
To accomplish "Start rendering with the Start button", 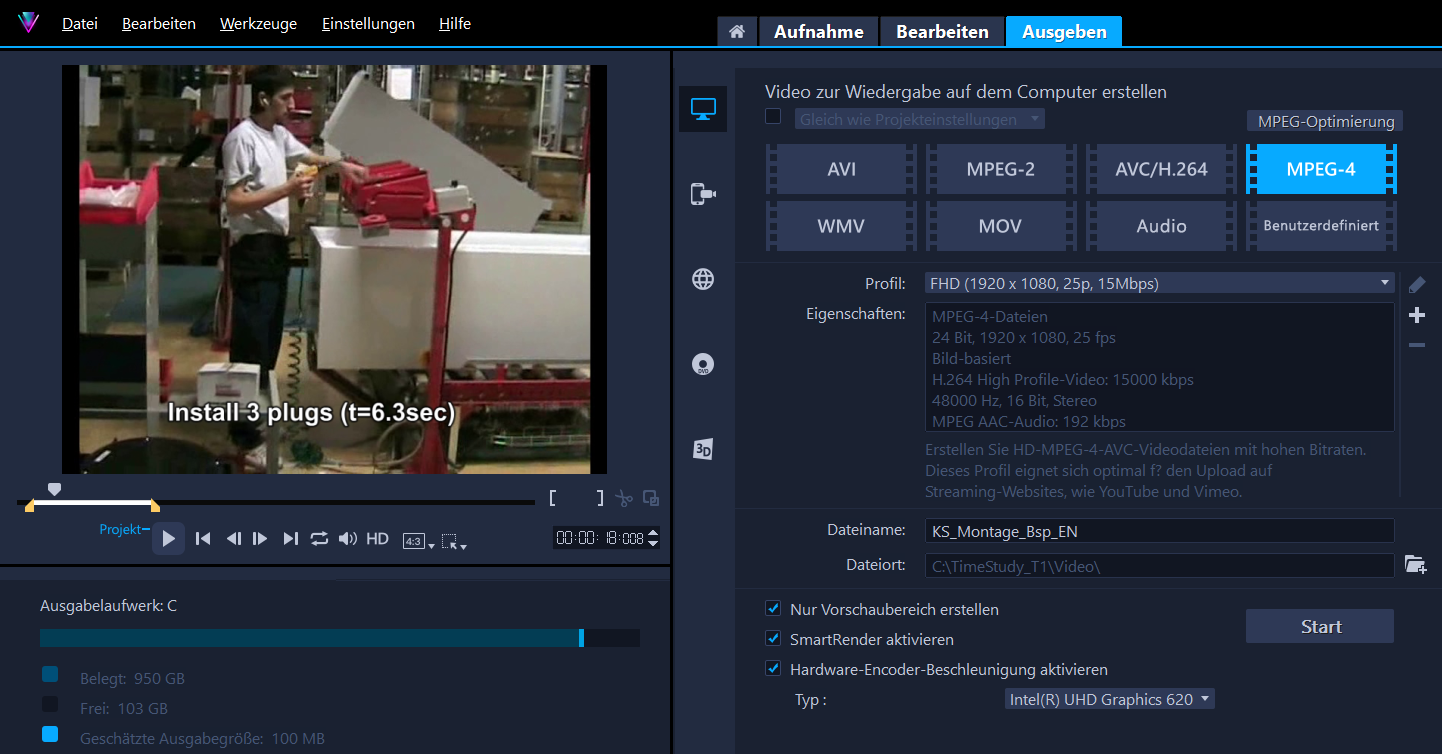I will [1320, 626].
